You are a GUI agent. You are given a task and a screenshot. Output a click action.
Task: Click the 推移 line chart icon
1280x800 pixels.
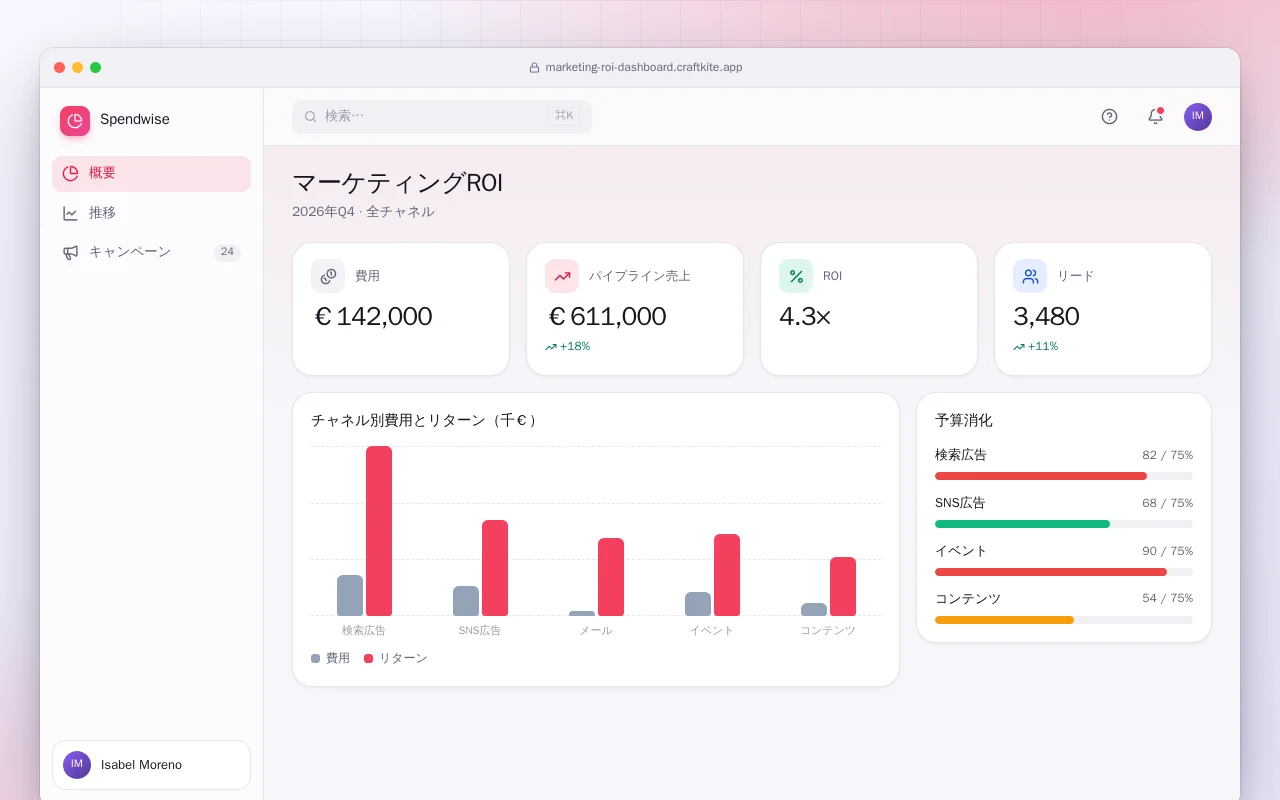(x=70, y=213)
